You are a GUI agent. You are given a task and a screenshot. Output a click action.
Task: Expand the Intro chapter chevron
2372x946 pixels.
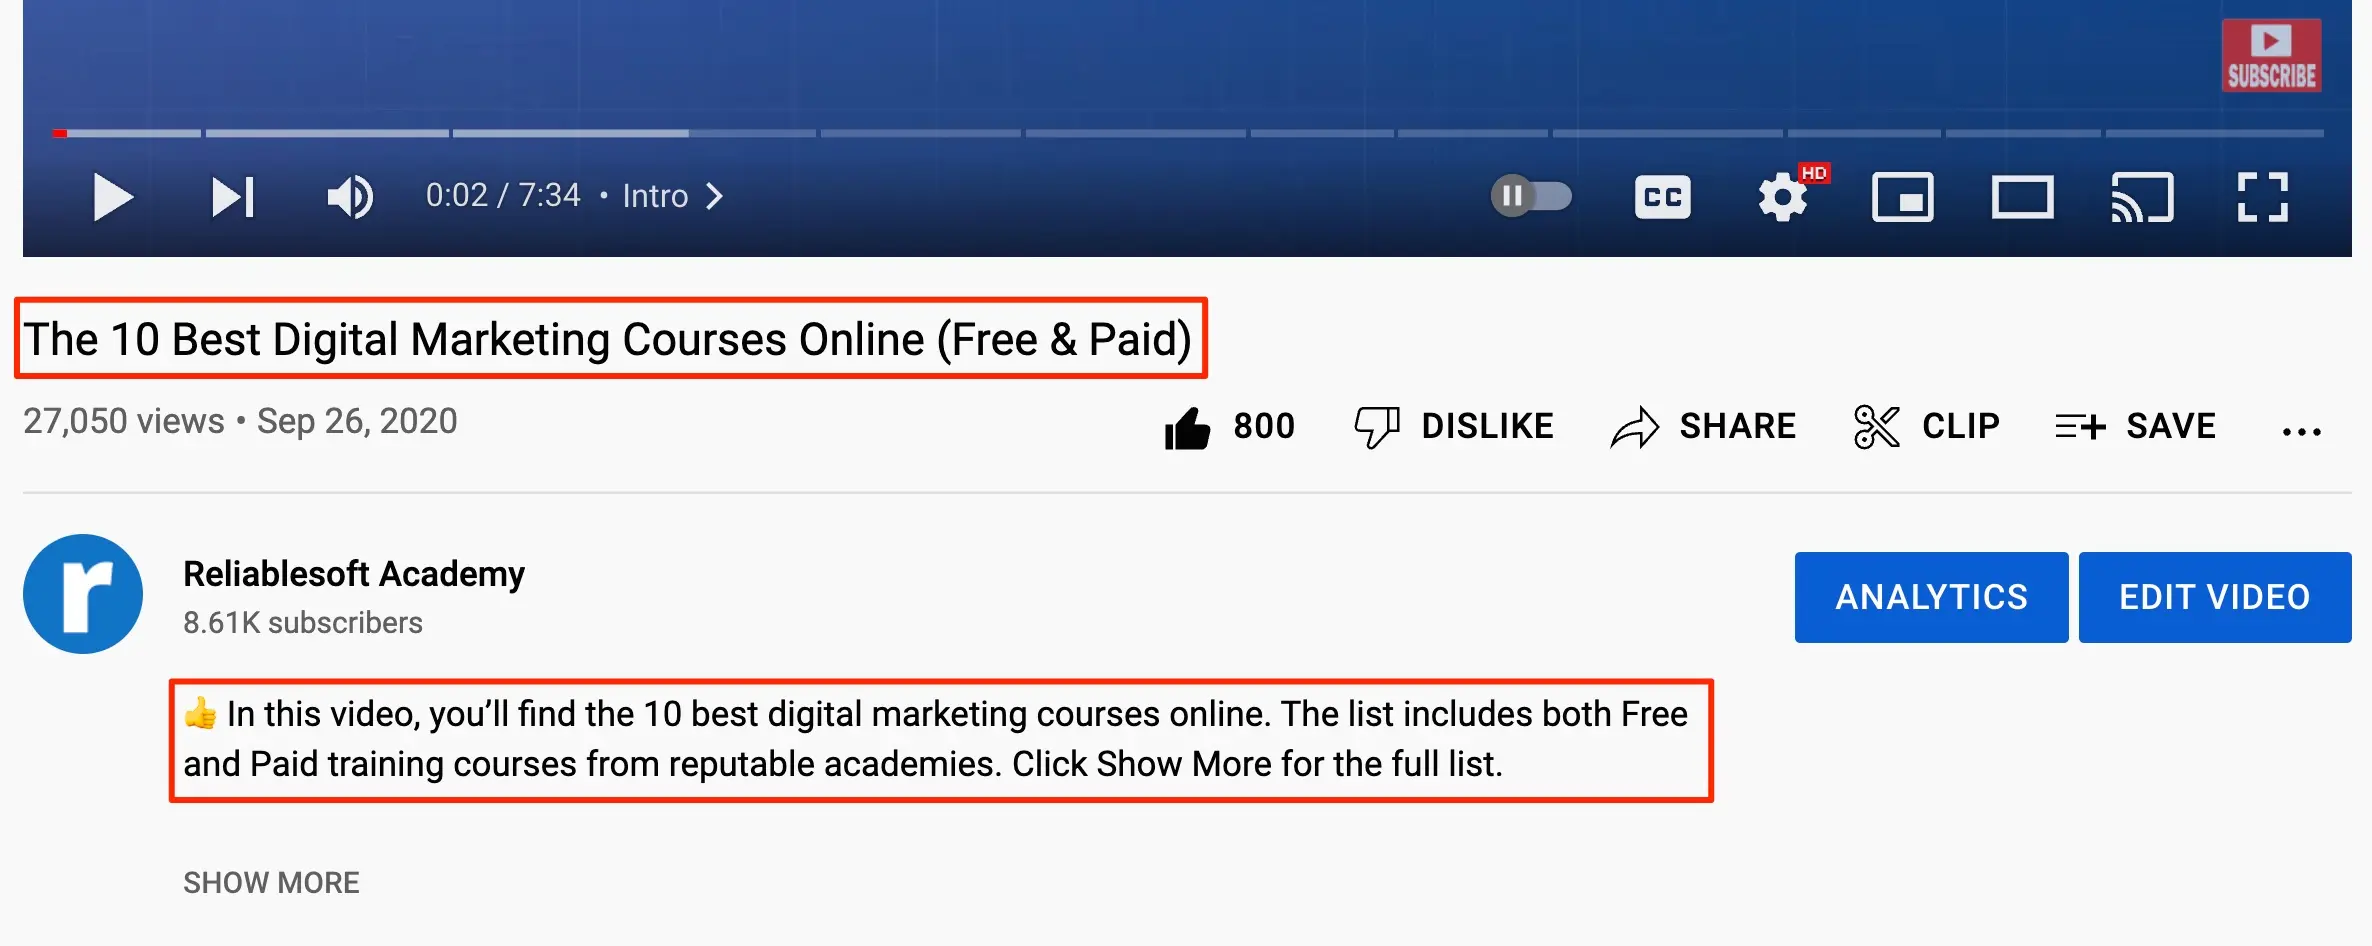[x=714, y=196]
